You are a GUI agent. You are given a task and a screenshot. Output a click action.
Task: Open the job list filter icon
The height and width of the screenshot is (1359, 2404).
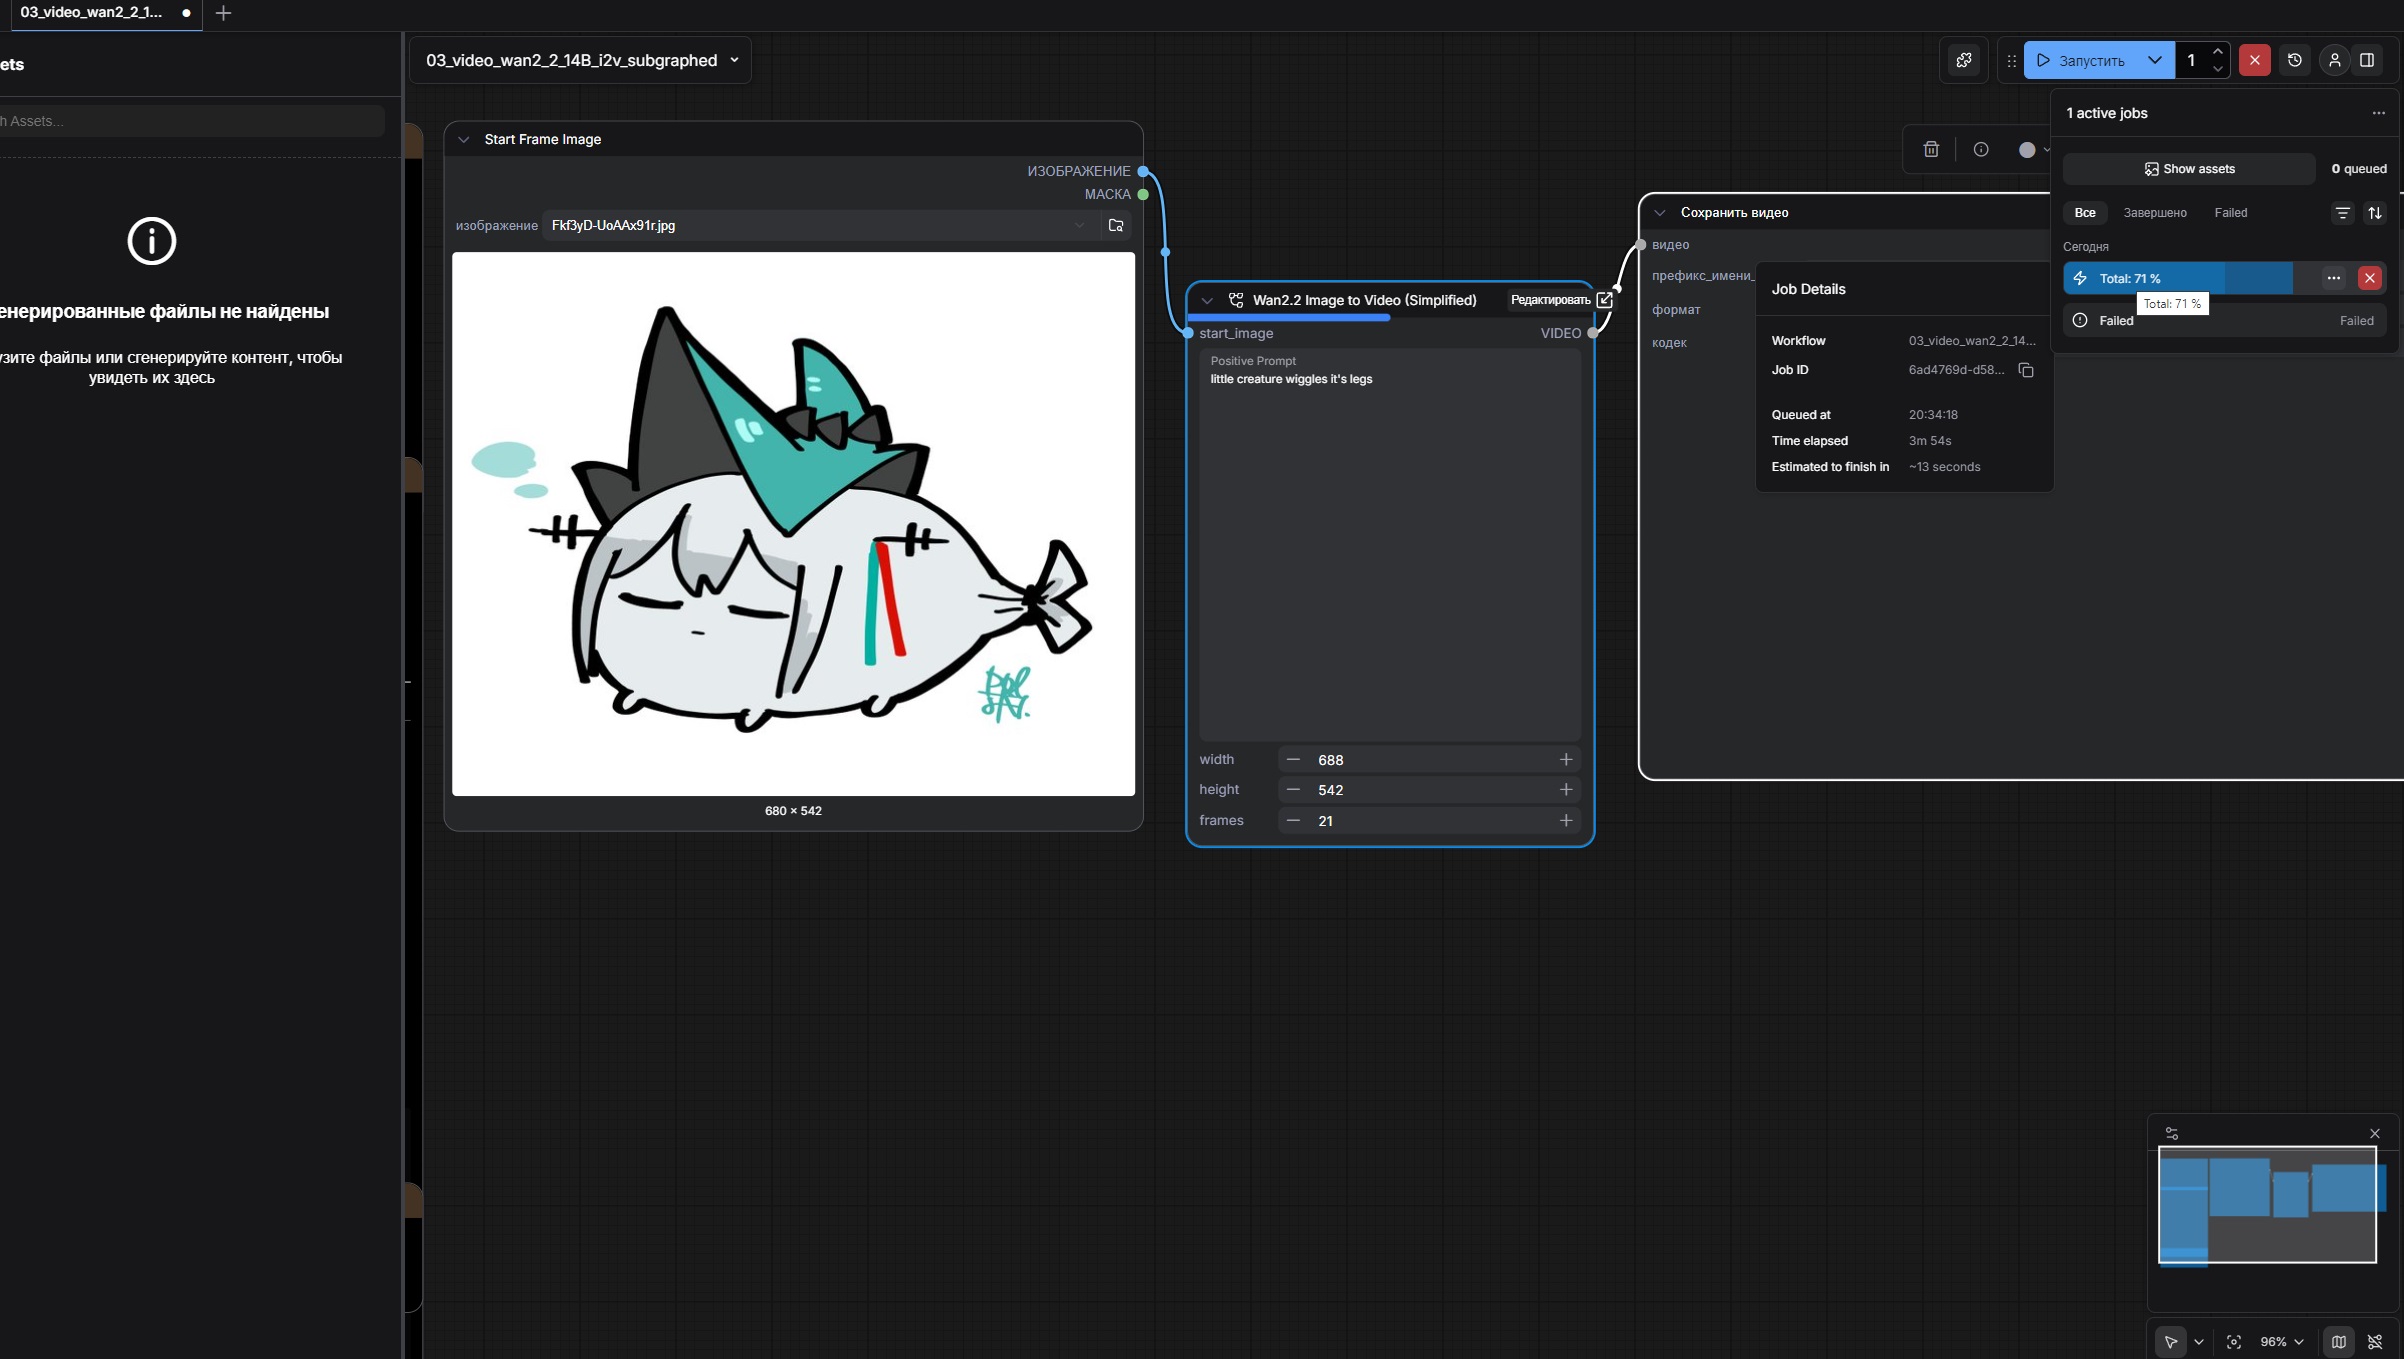[2342, 213]
